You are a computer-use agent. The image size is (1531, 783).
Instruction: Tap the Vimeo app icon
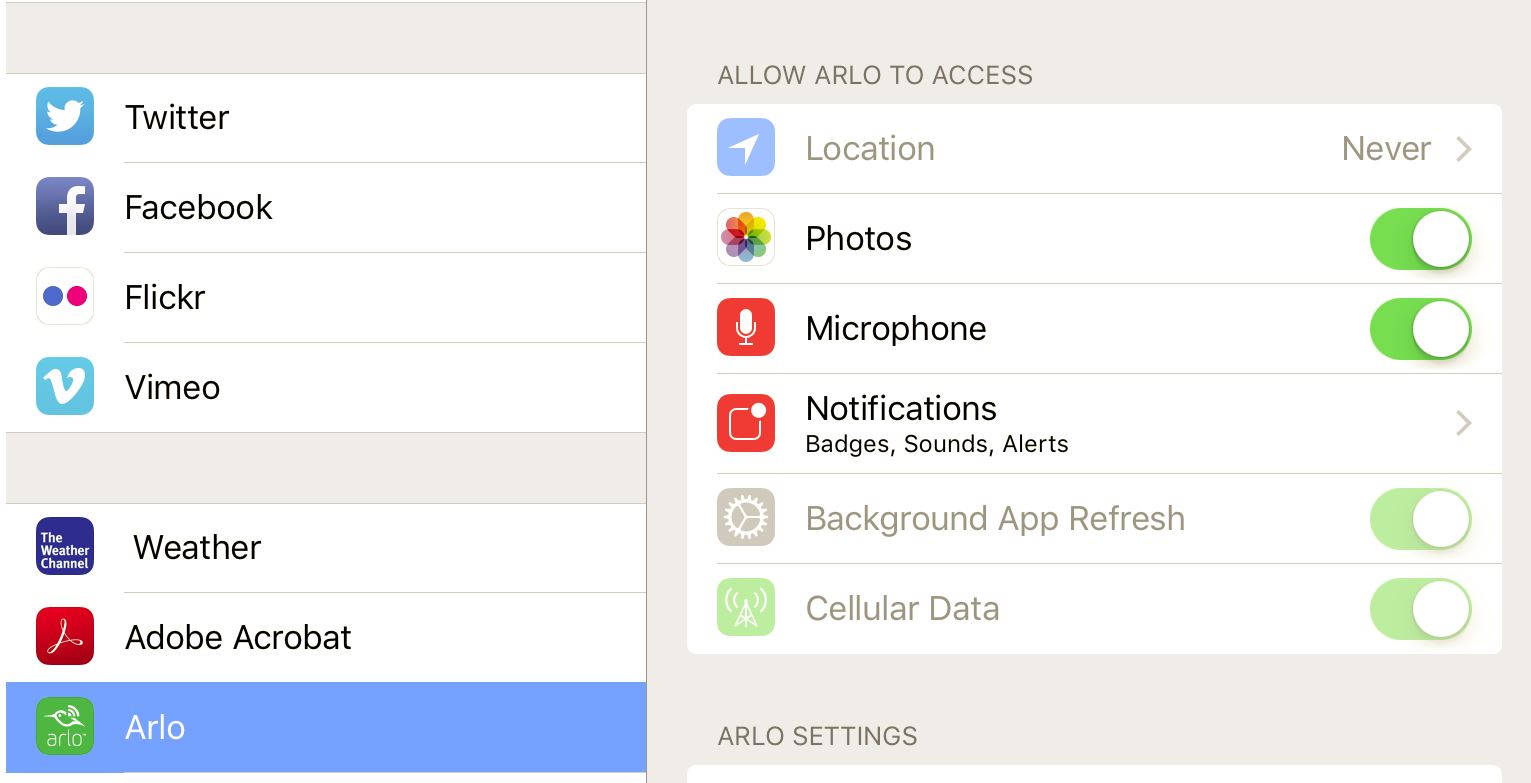click(x=65, y=387)
